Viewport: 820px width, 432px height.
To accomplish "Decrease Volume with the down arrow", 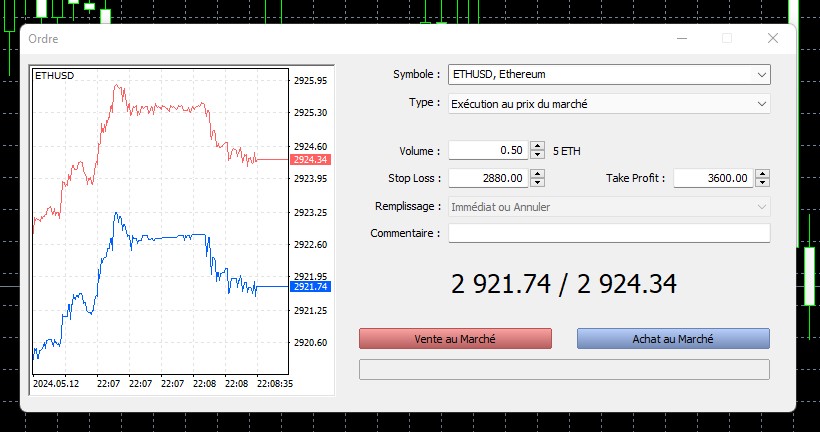I will [x=537, y=155].
